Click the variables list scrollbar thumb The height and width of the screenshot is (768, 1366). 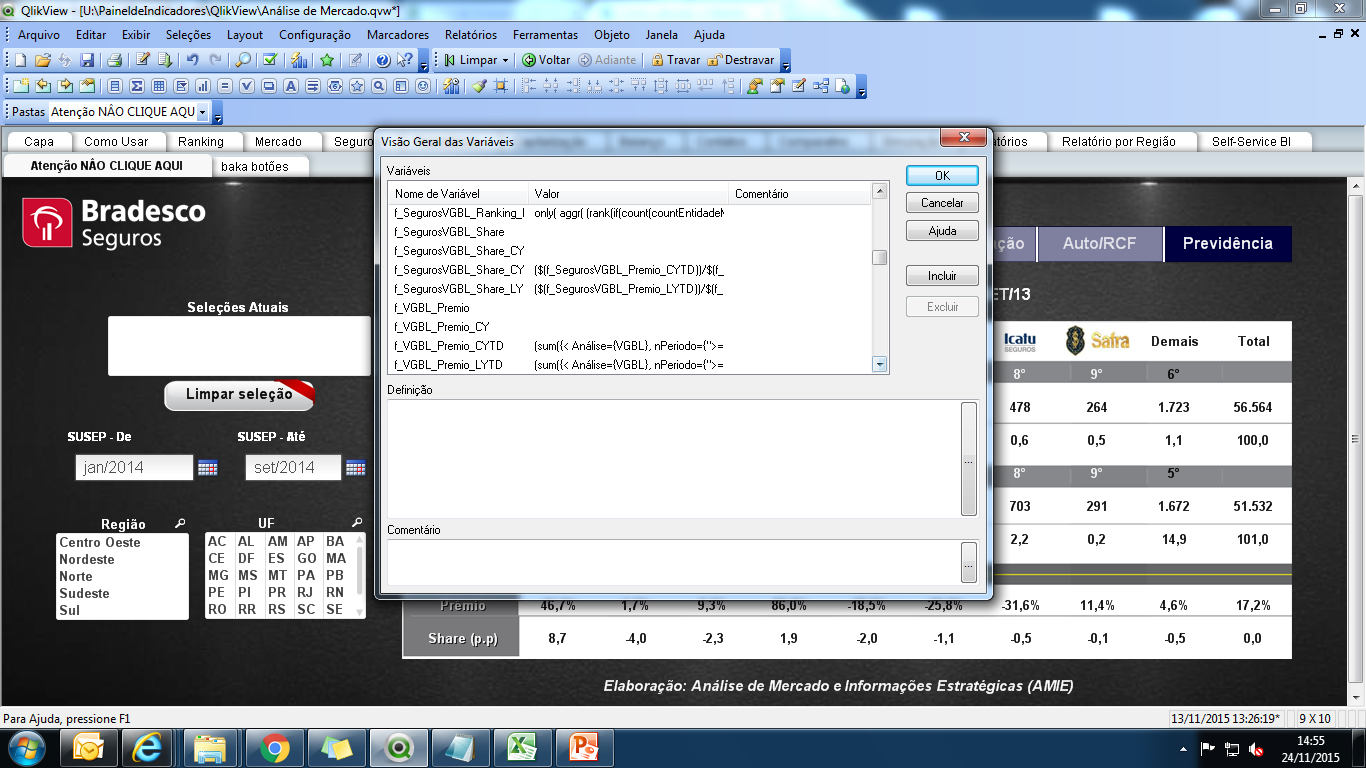coord(880,258)
